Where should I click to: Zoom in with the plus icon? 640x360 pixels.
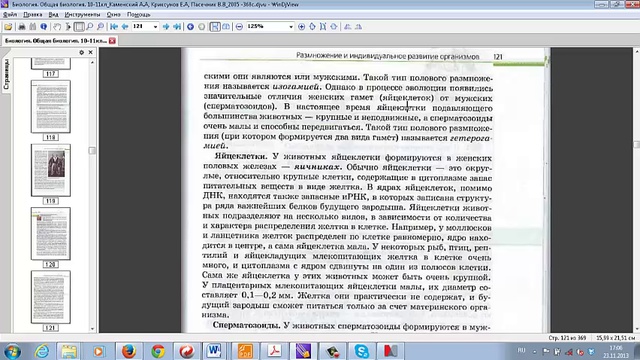pos(301,27)
